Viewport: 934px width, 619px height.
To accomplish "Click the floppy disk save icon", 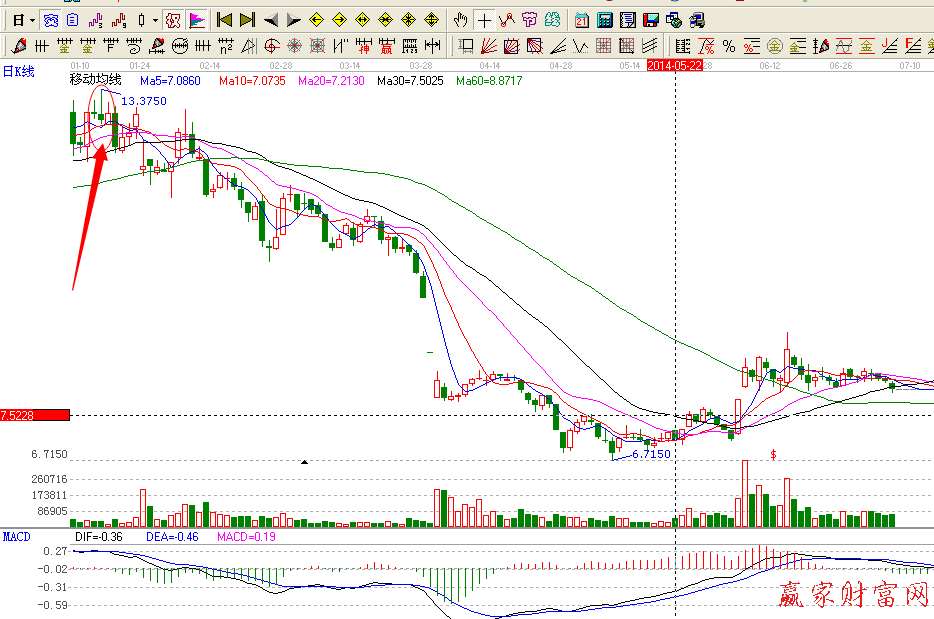I will [650, 19].
